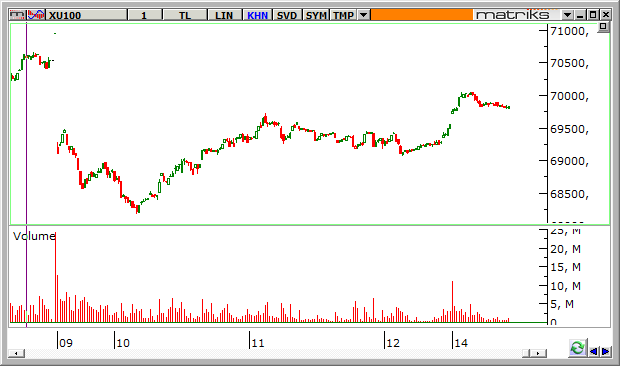Toggle the SVD button
620x366 pixels.
click(287, 15)
